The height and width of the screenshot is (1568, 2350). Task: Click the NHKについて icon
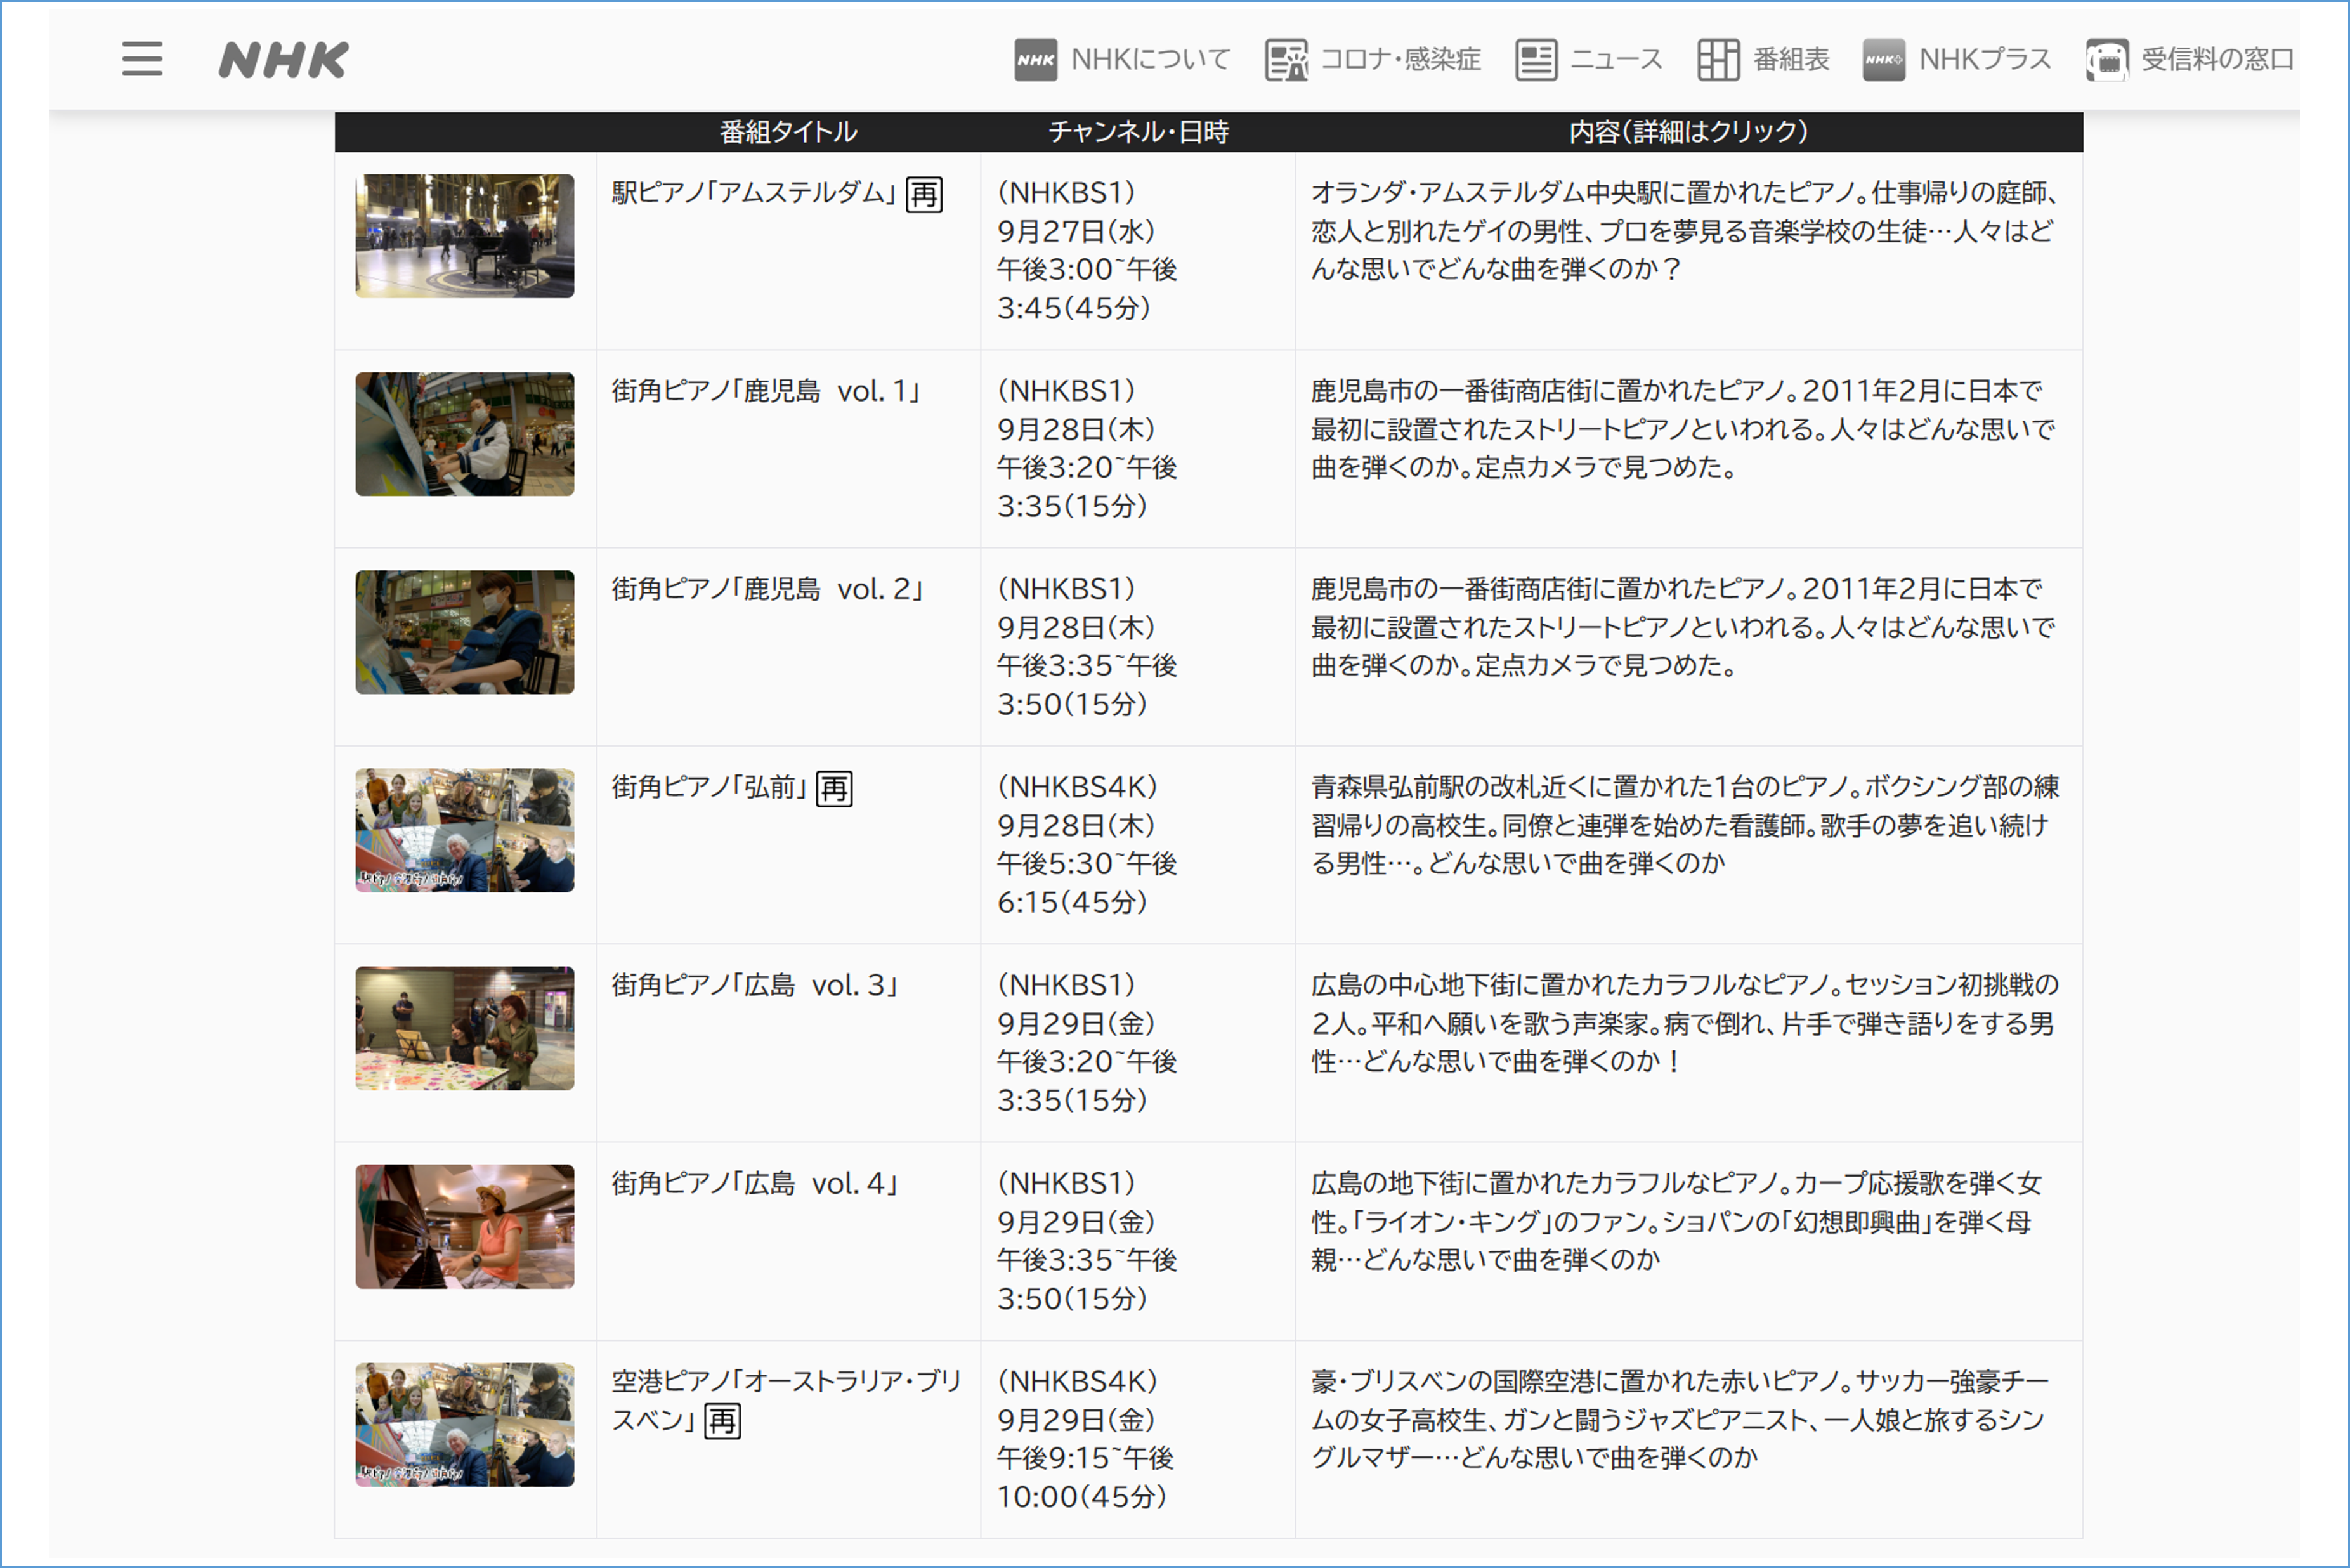click(1035, 60)
